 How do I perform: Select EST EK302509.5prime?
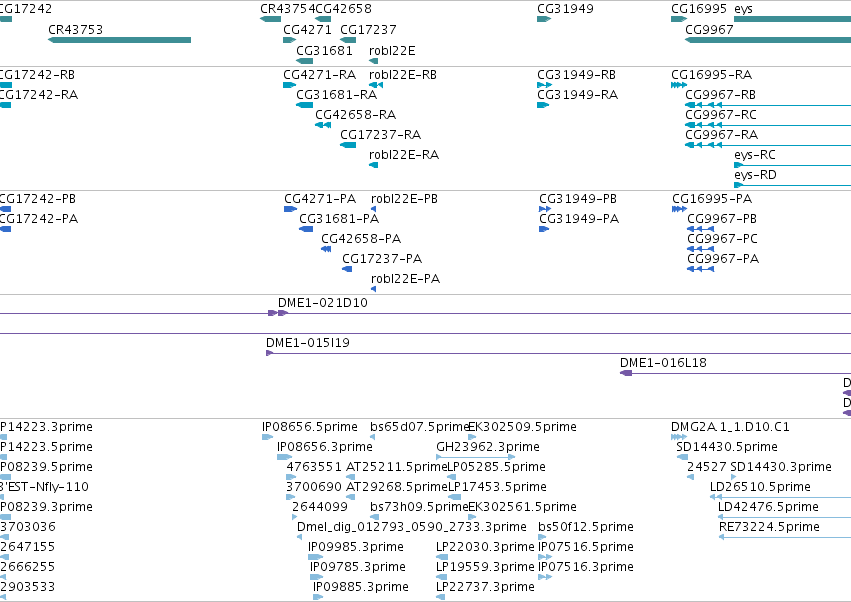pyautogui.click(x=522, y=427)
